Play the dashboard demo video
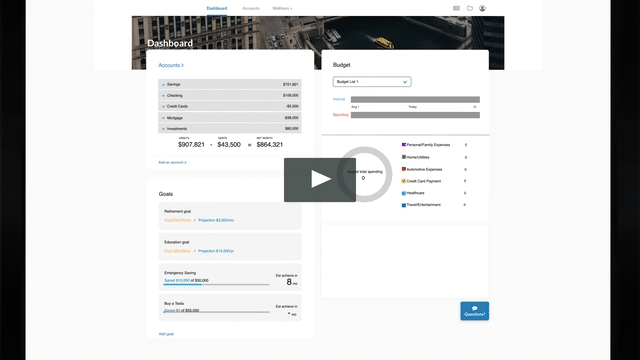 320,180
